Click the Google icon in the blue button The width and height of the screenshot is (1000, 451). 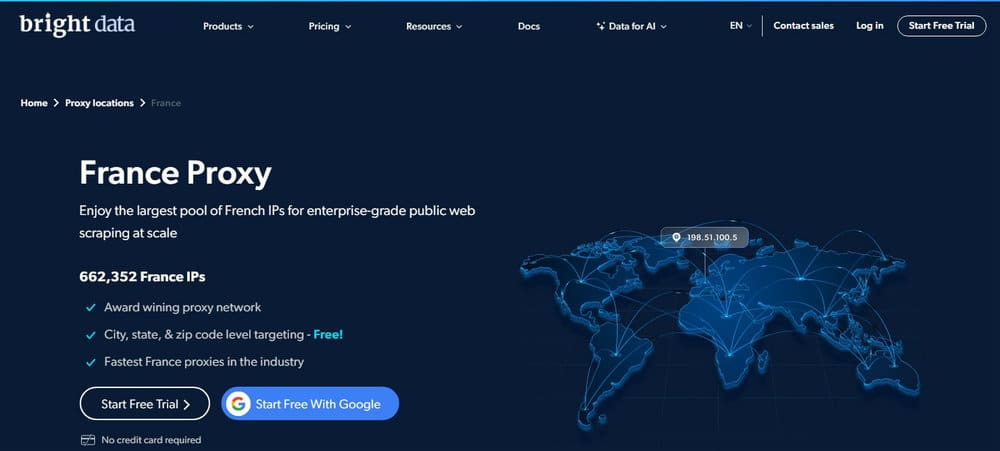[238, 404]
